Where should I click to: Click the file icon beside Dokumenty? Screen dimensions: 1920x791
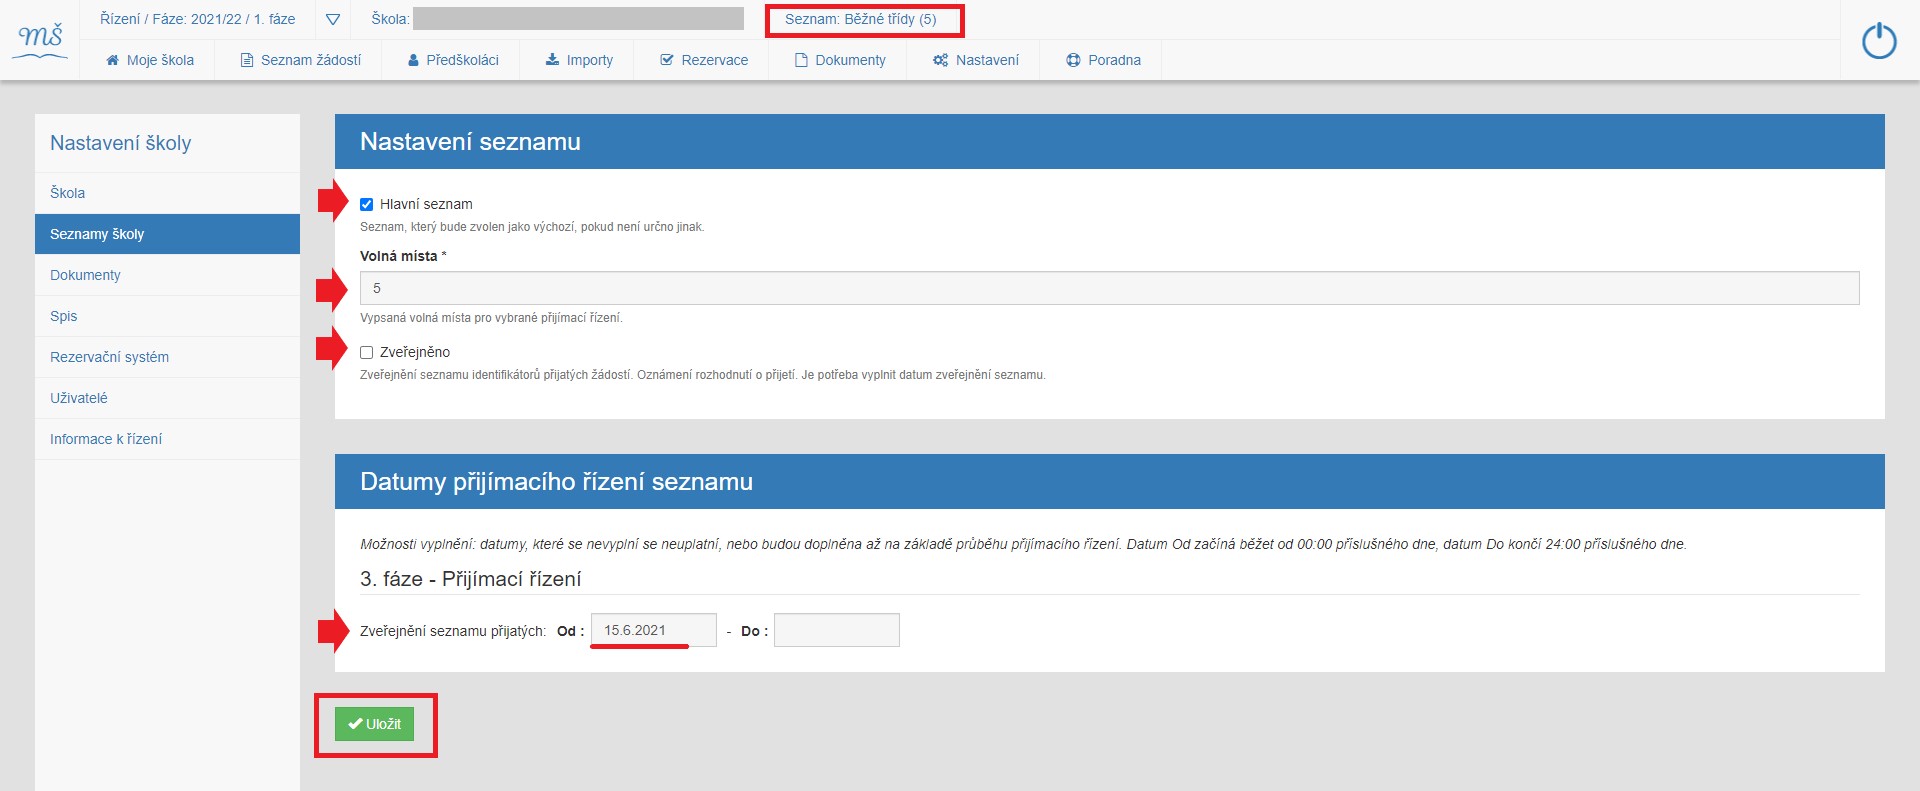point(801,60)
